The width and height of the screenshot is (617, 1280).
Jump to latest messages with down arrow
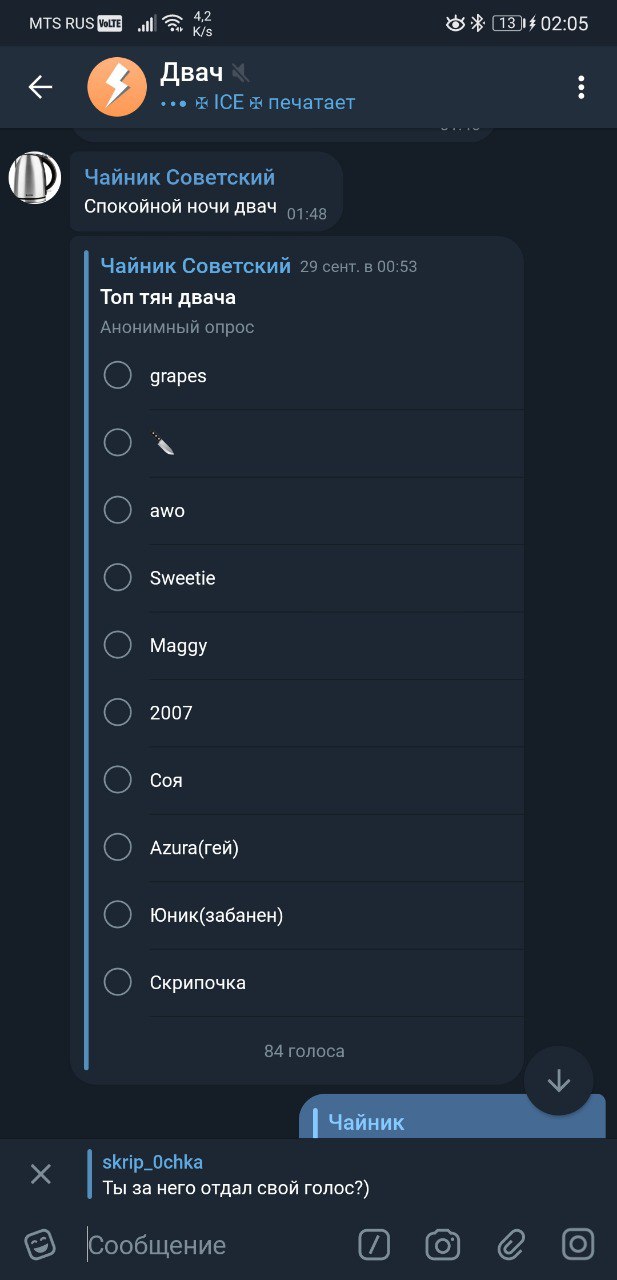tap(558, 1080)
